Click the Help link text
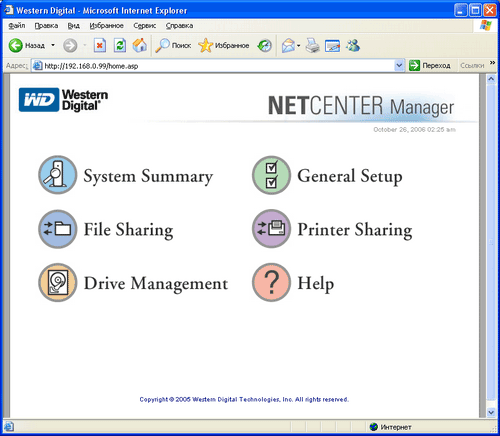The height and width of the screenshot is (436, 500). [x=315, y=284]
